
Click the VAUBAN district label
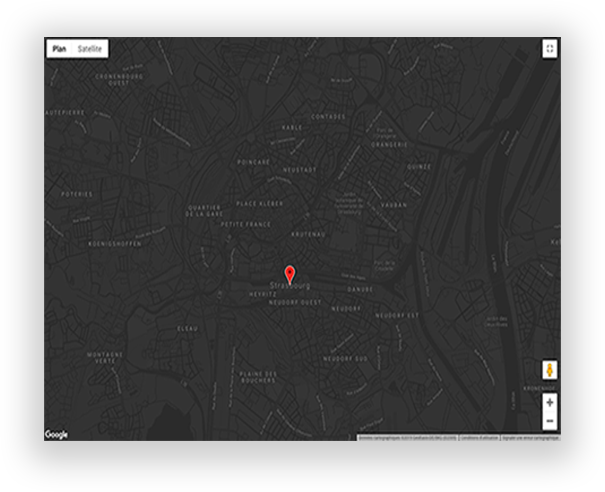pos(394,205)
